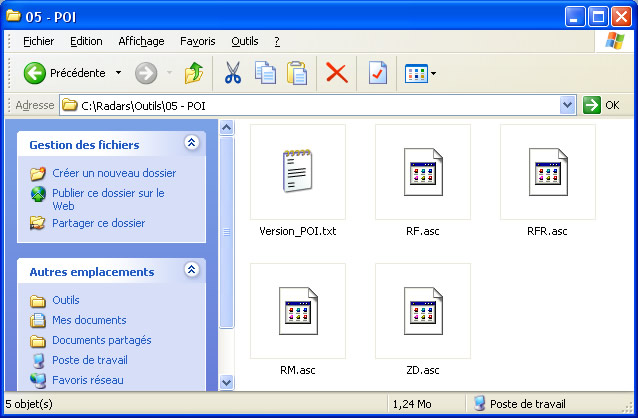The width and height of the screenshot is (638, 418).
Task: Open properties with the checkmark page icon
Action: tap(377, 73)
